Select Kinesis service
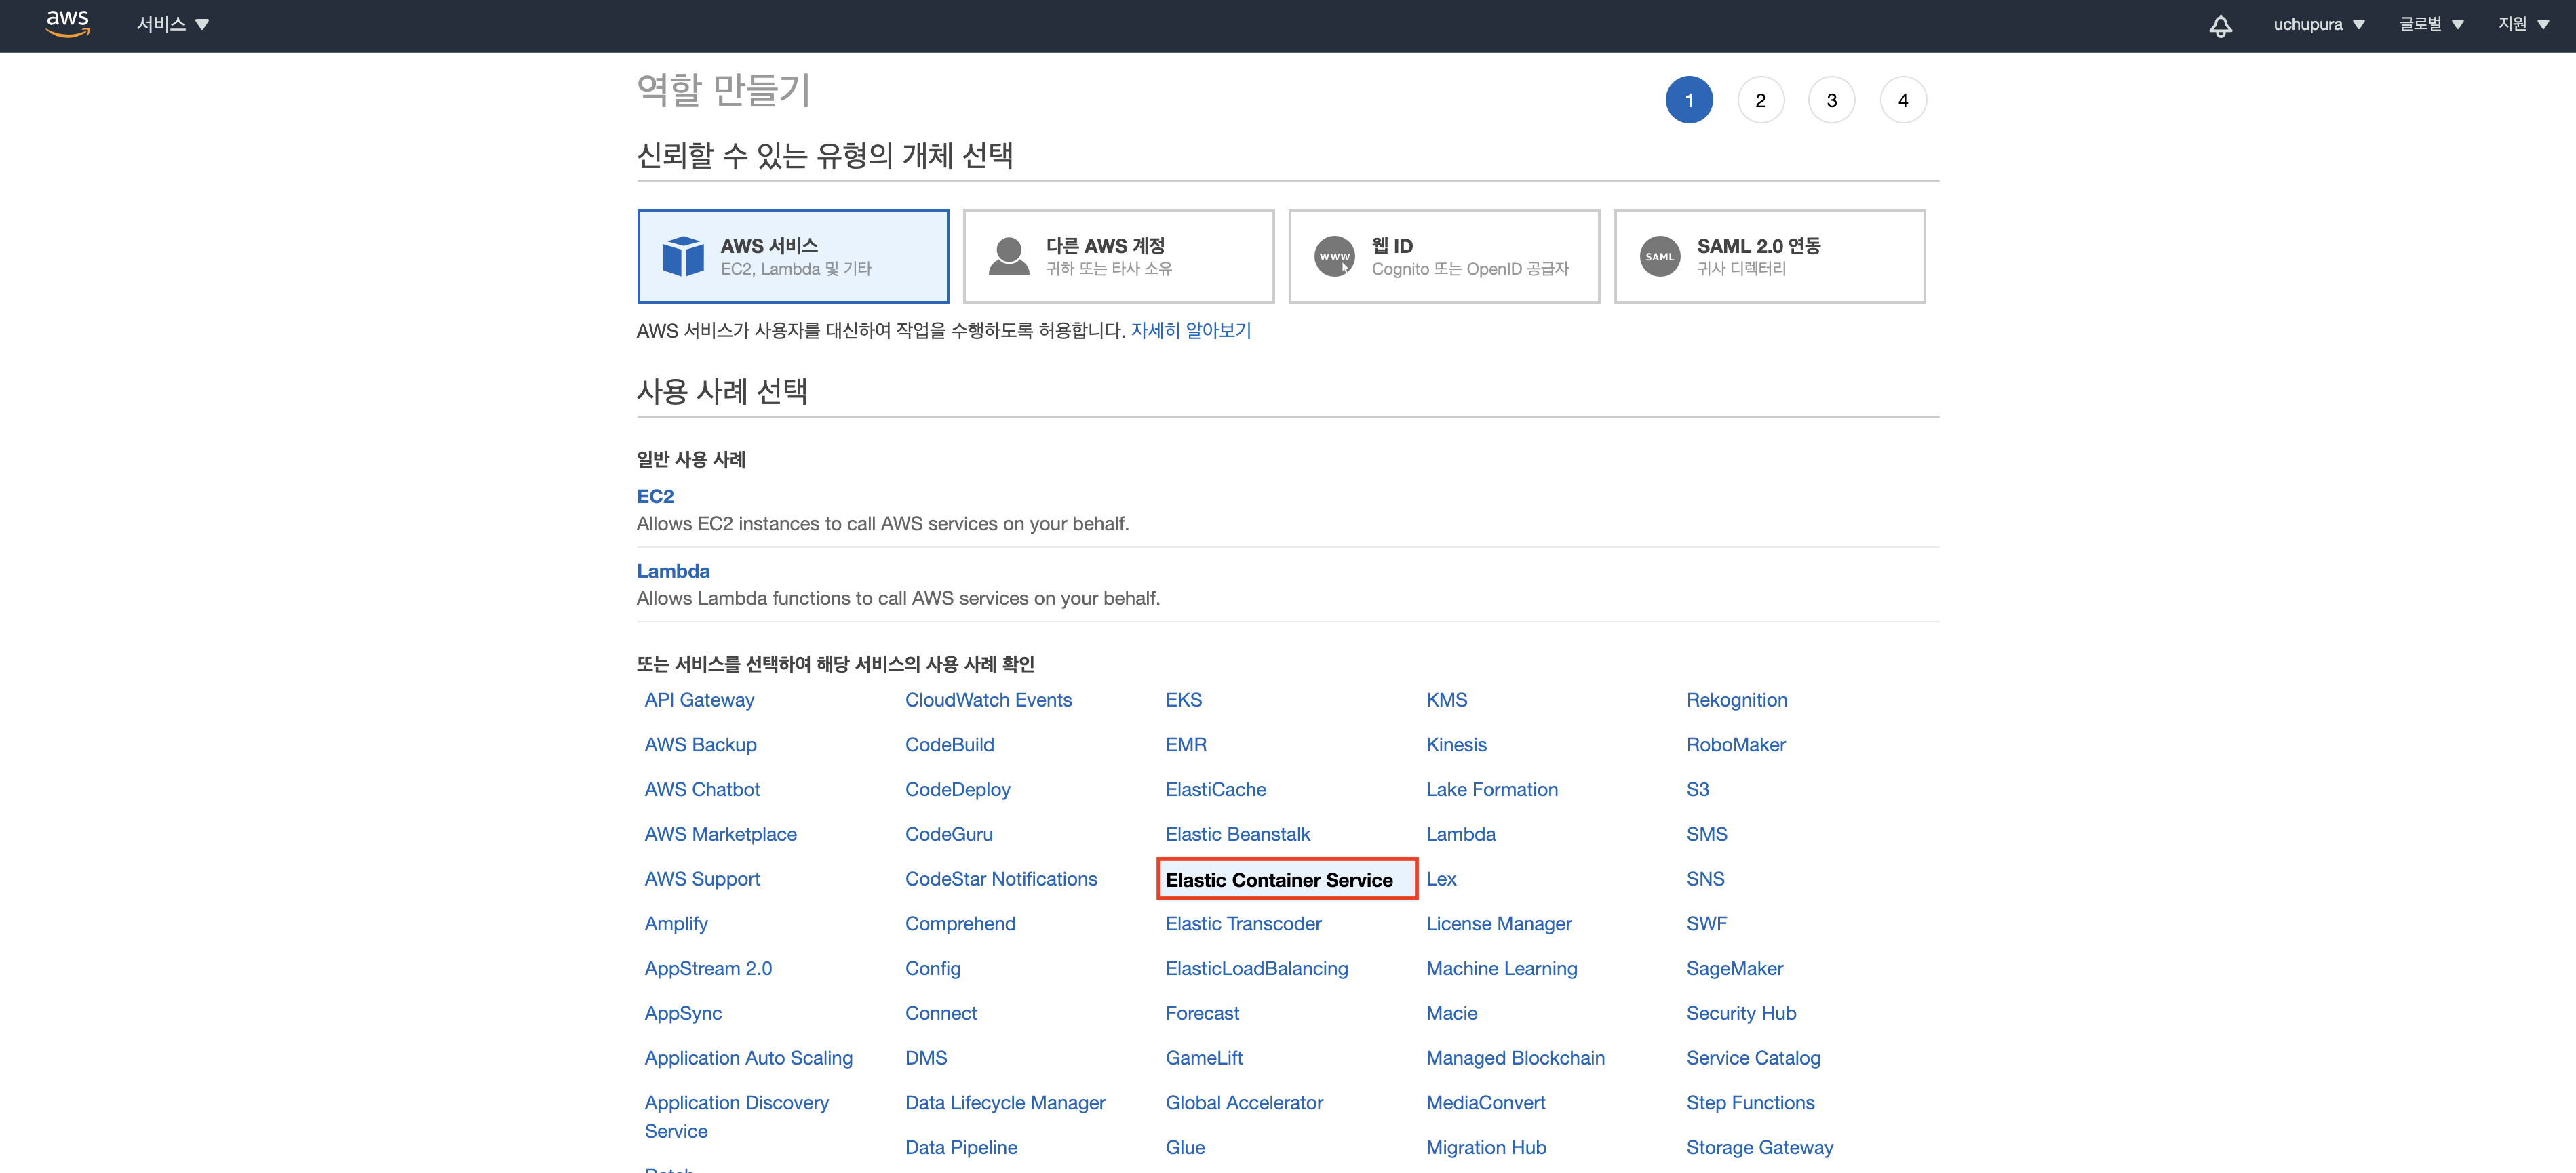The width and height of the screenshot is (2576, 1173). tap(1456, 745)
